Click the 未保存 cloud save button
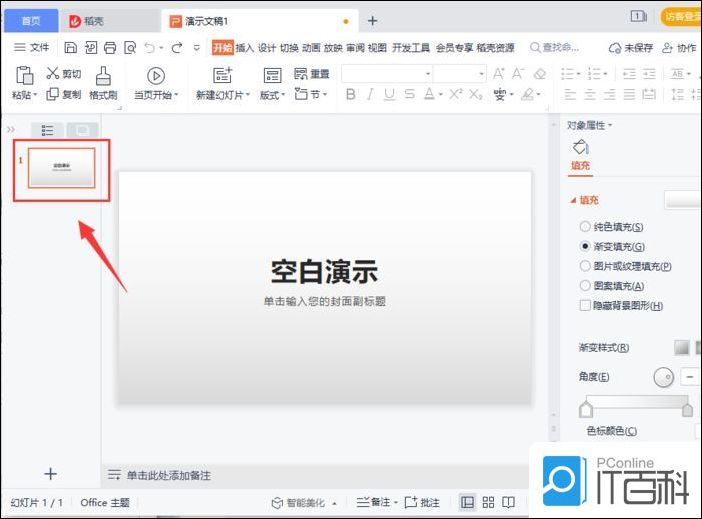Image resolution: width=702 pixels, height=519 pixels. tap(631, 47)
